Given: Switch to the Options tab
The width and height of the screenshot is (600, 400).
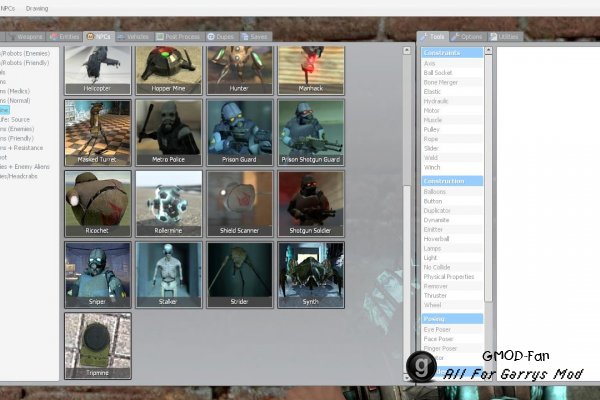Looking at the screenshot, I should [x=466, y=37].
